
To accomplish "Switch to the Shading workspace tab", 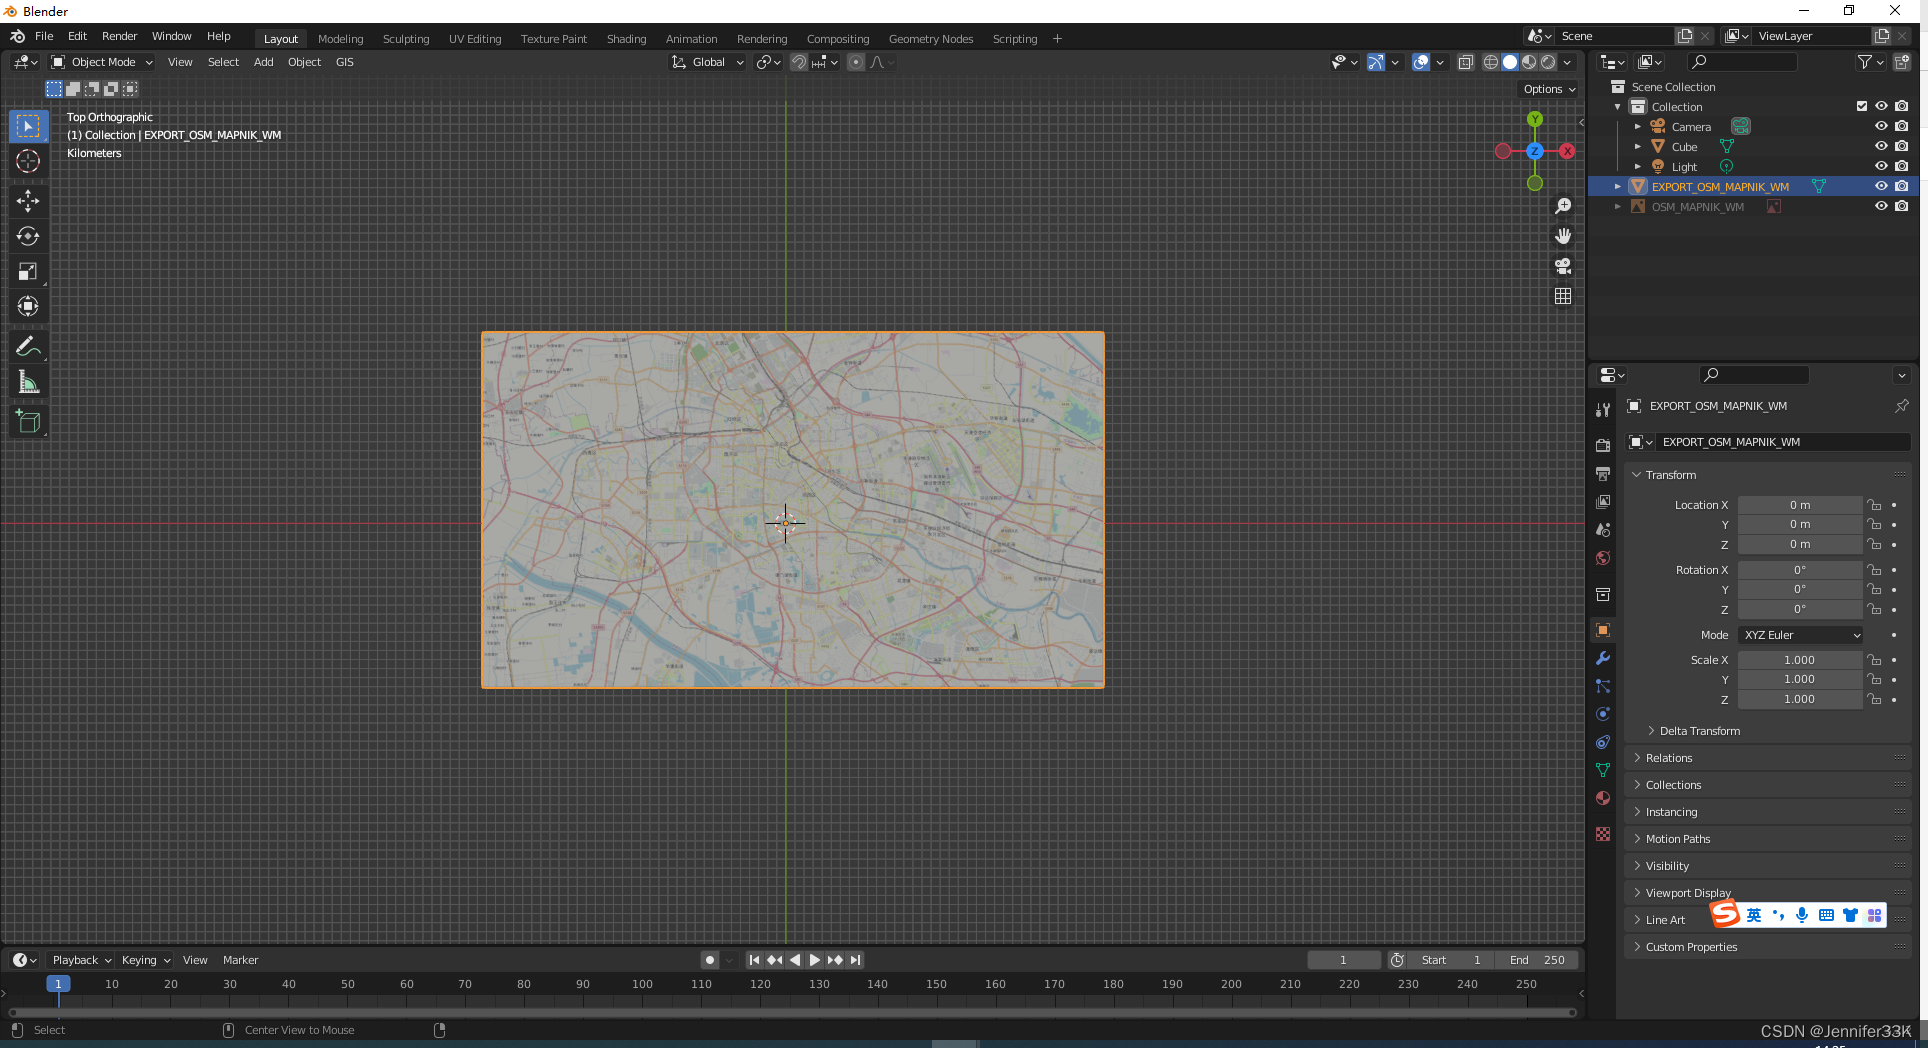I will 626,39.
